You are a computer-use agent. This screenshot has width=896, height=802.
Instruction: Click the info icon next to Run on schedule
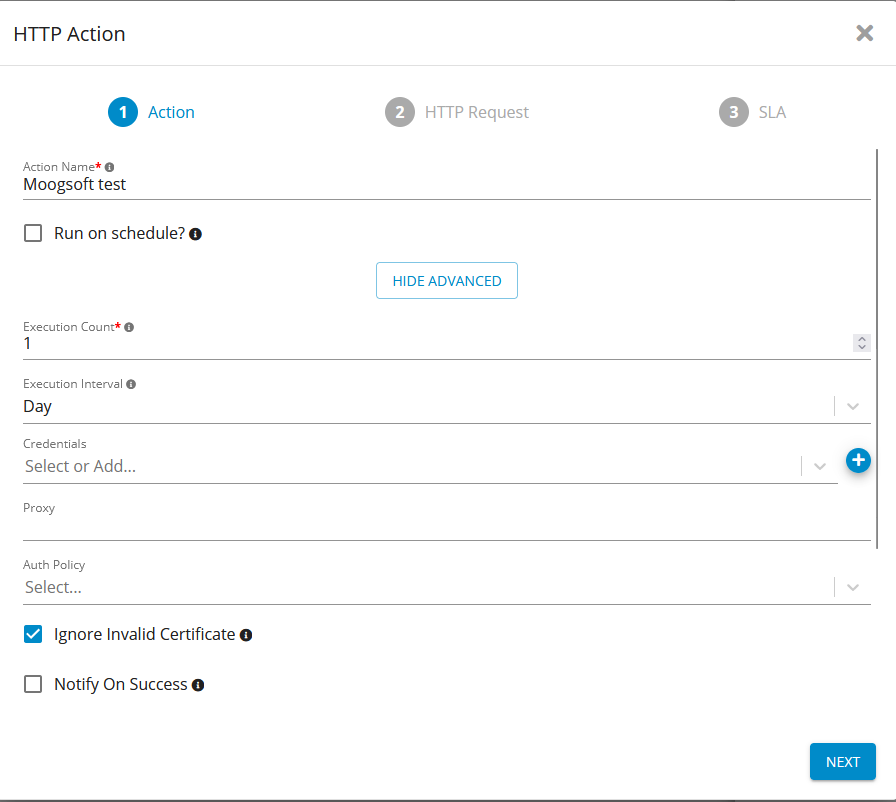pyautogui.click(x=196, y=234)
